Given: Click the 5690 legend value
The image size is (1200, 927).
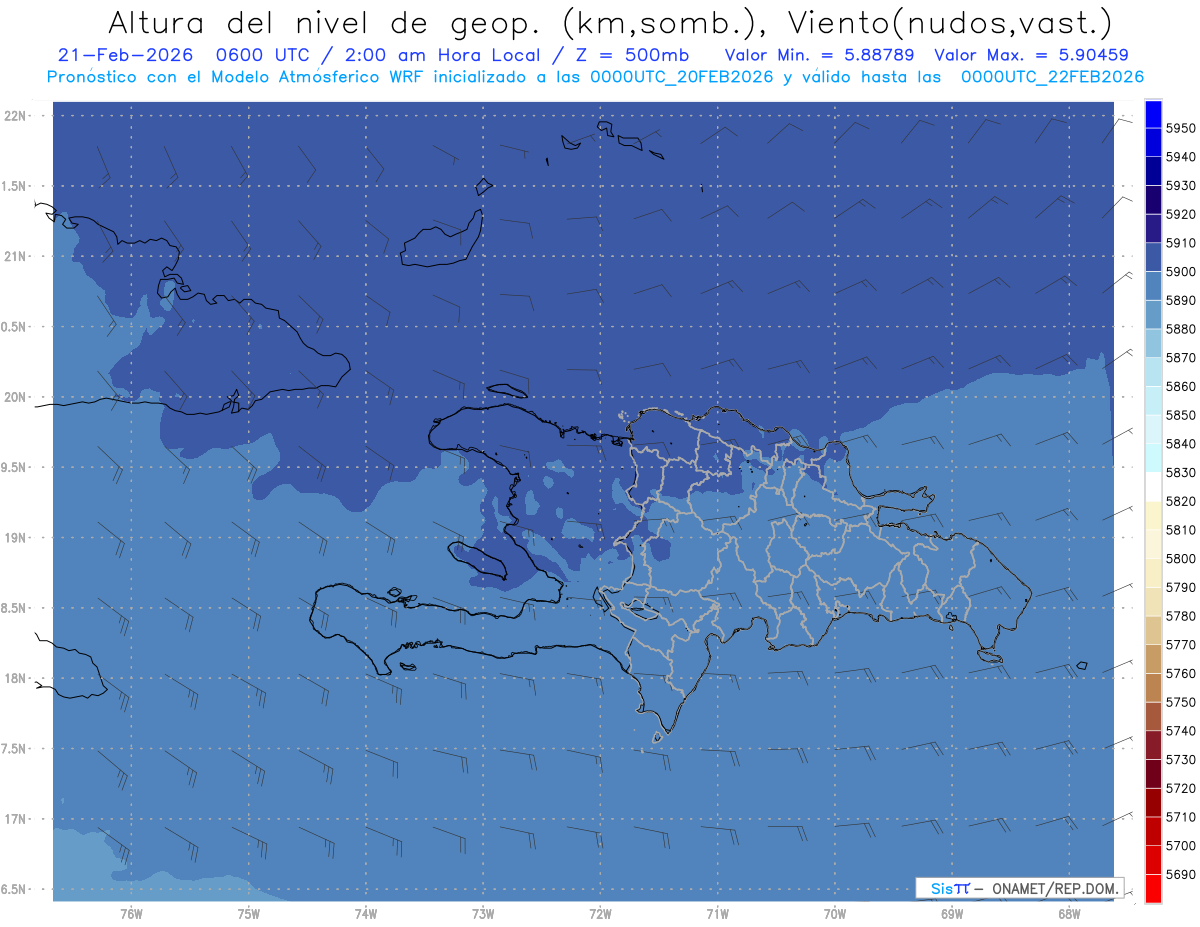Looking at the screenshot, I should coord(1180,874).
